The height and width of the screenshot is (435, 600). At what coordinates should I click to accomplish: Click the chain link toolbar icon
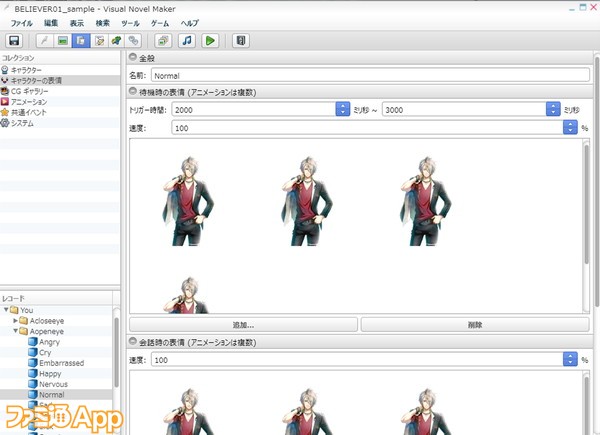[x=133, y=41]
